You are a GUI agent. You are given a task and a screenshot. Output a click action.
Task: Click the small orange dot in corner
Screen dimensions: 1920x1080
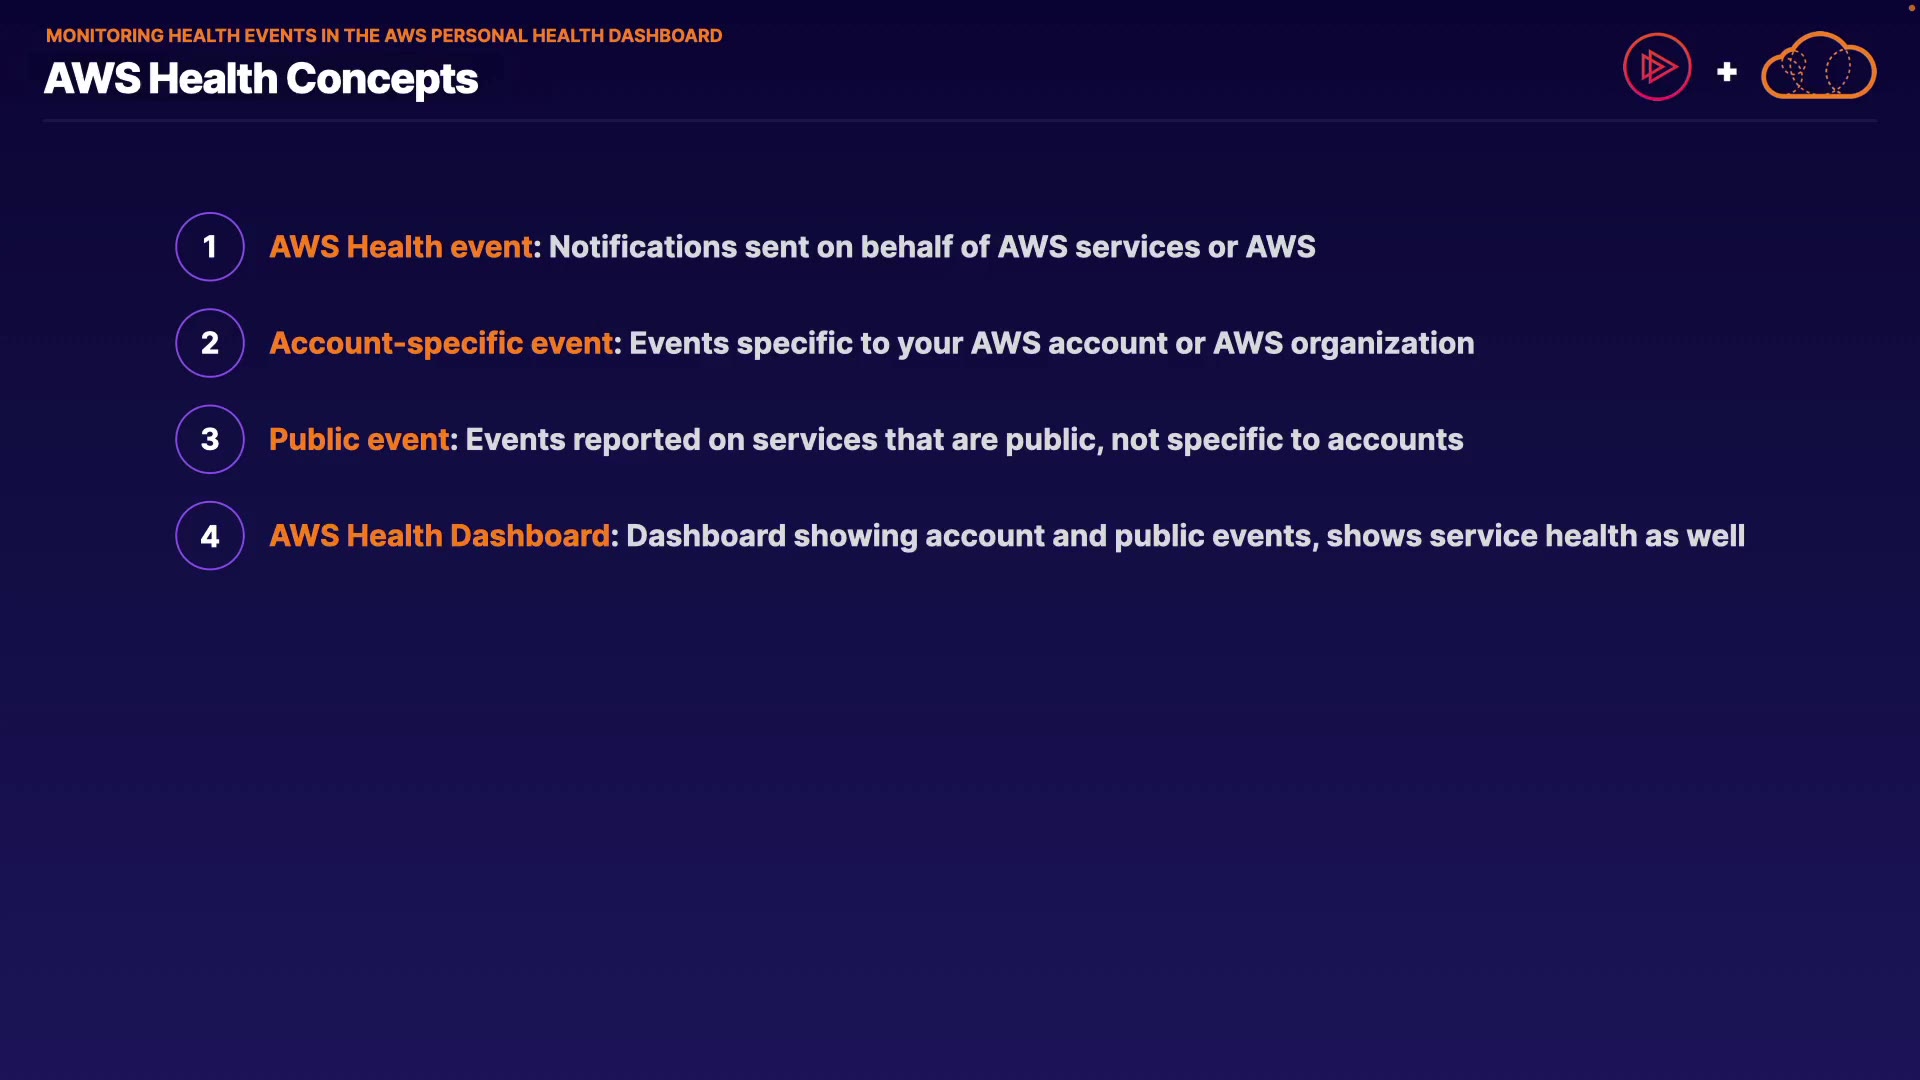click(1911, 8)
